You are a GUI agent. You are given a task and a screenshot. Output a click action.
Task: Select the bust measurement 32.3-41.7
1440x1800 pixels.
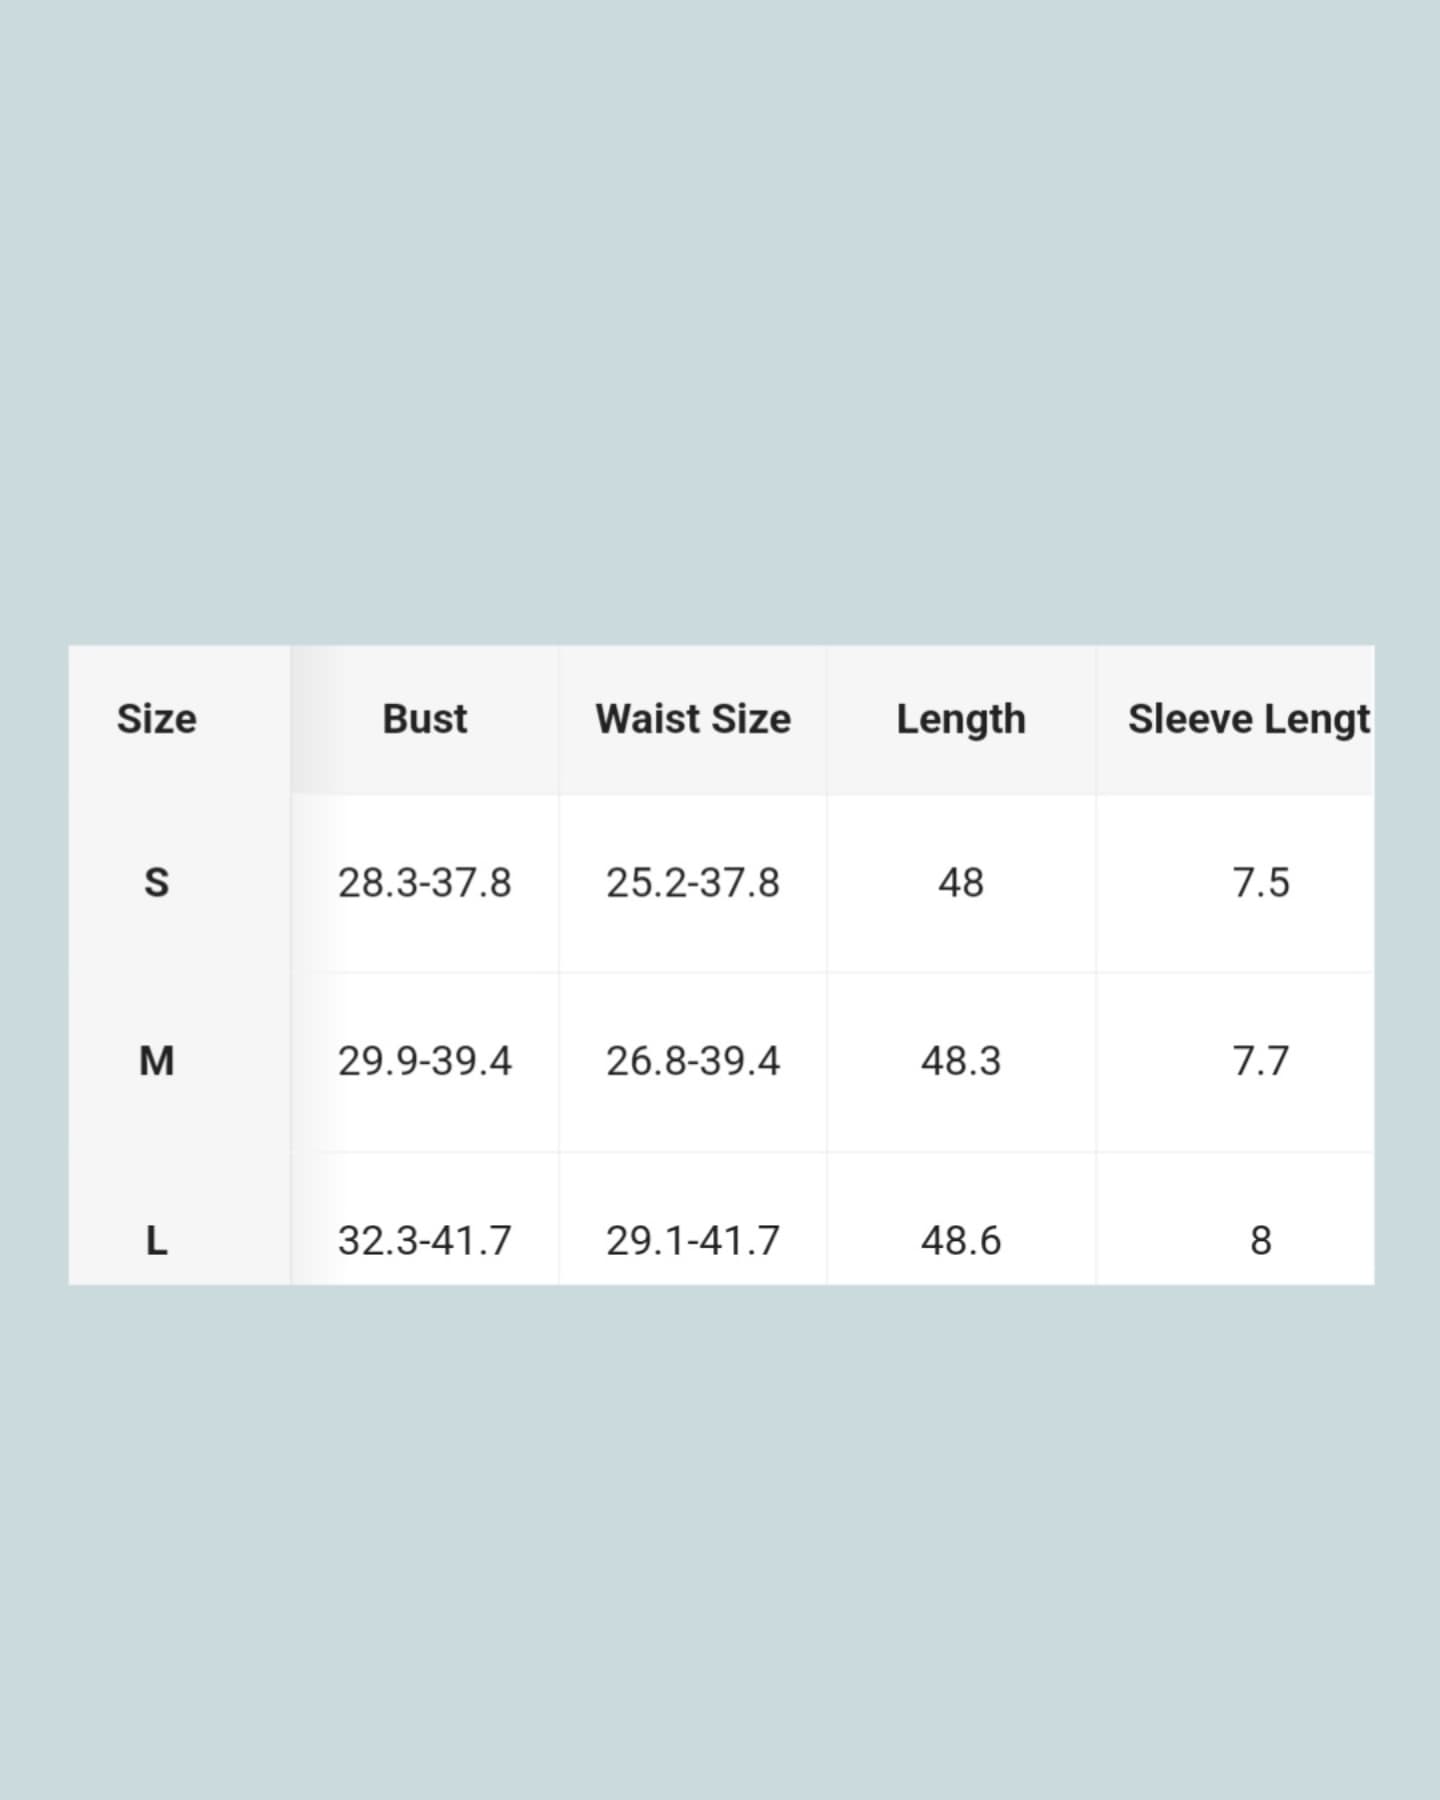tap(425, 1241)
